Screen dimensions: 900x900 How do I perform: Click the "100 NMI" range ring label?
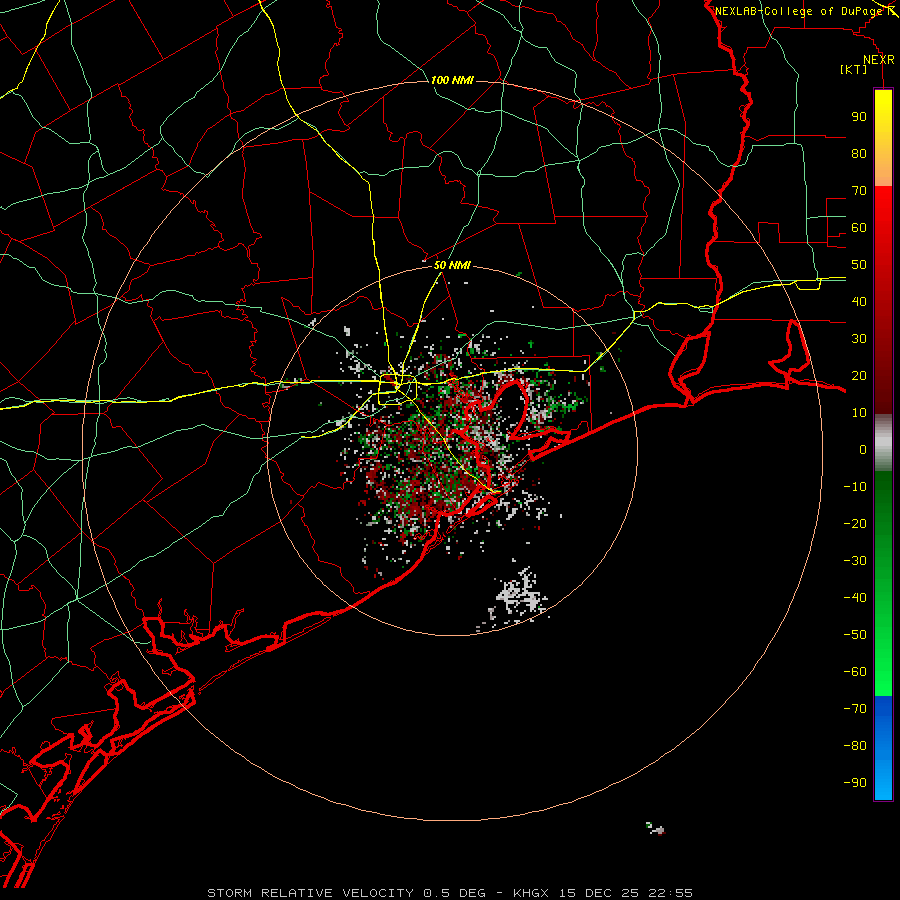coord(452,80)
